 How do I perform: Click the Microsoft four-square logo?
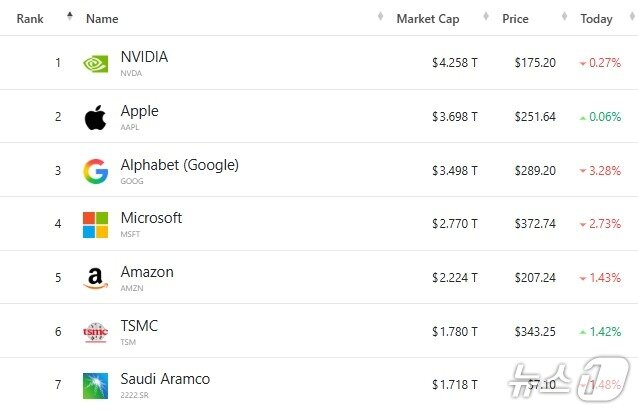coord(95,225)
